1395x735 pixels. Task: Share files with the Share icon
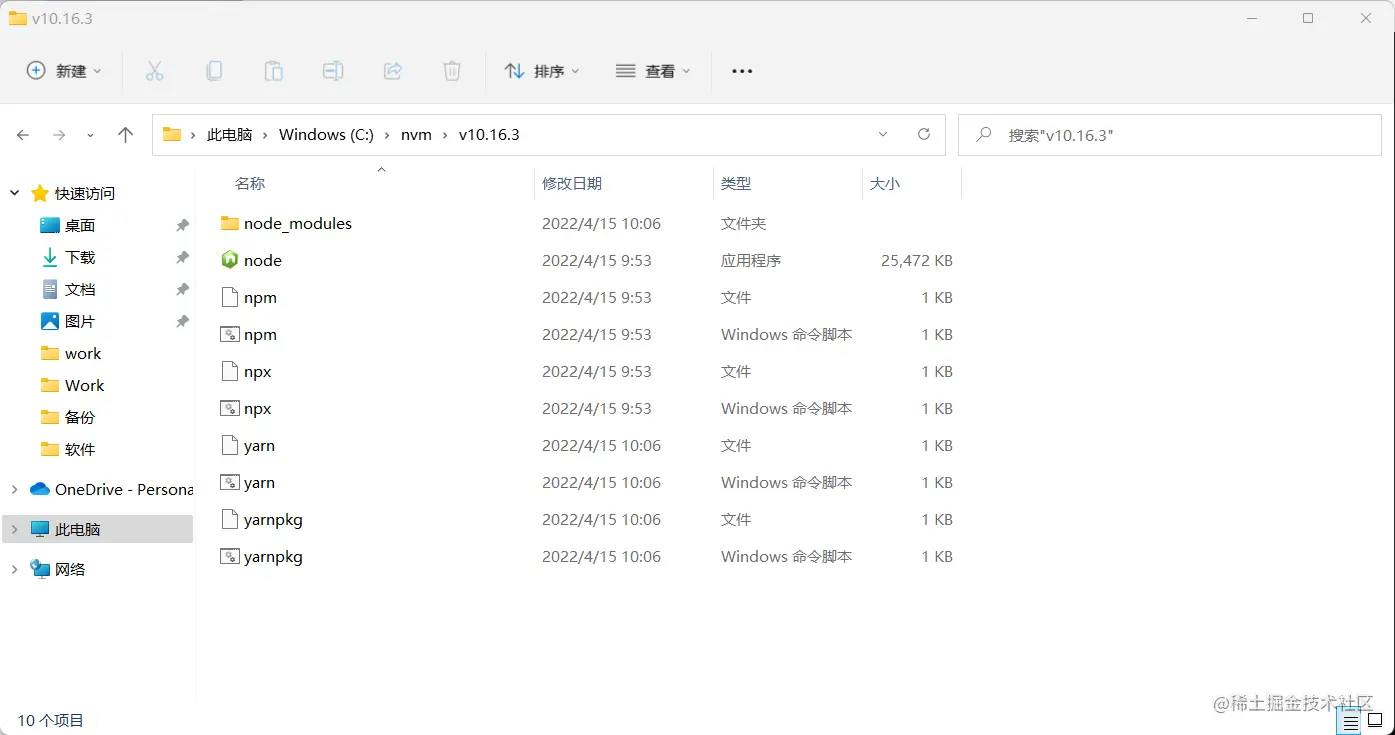[x=392, y=70]
